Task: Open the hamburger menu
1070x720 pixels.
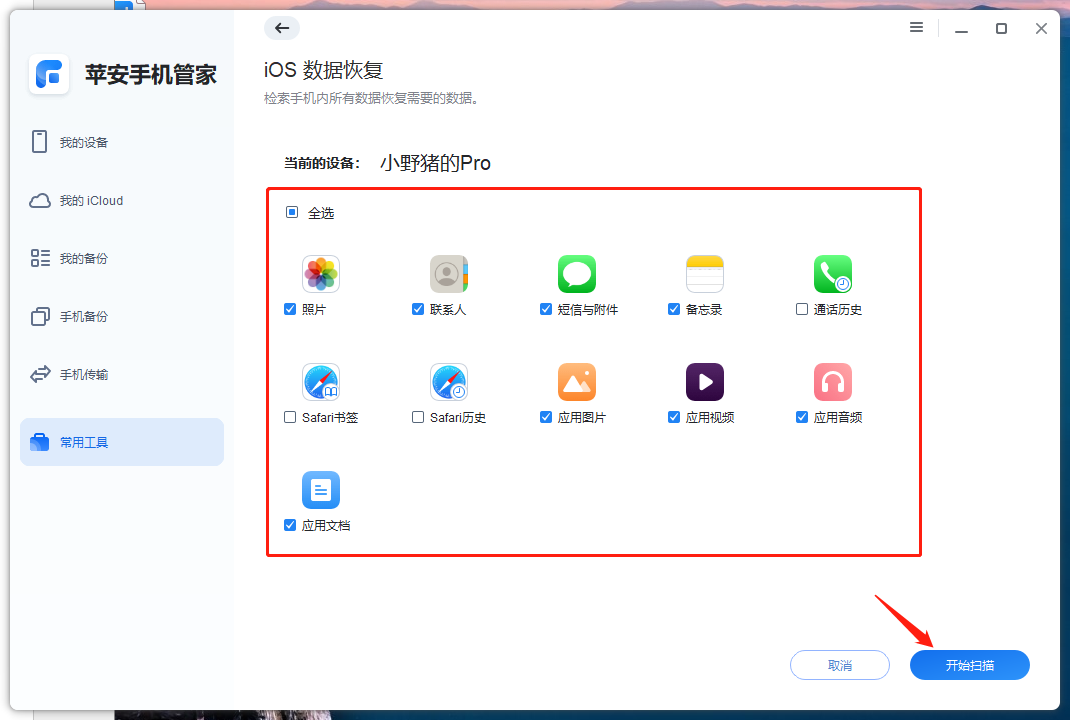Action: [916, 27]
